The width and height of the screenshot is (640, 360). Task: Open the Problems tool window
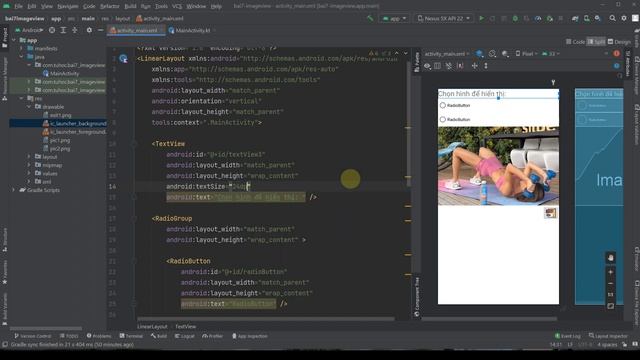pyautogui.click(x=99, y=336)
